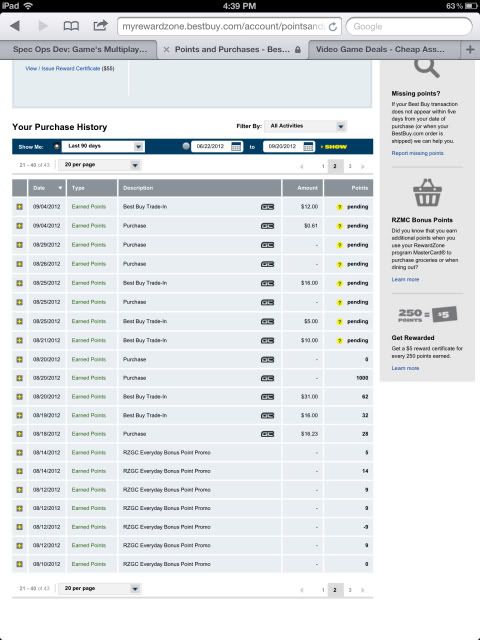Screen dimensions: 480x640
Task: Open the Report missing points link
Action: pyautogui.click(x=417, y=153)
